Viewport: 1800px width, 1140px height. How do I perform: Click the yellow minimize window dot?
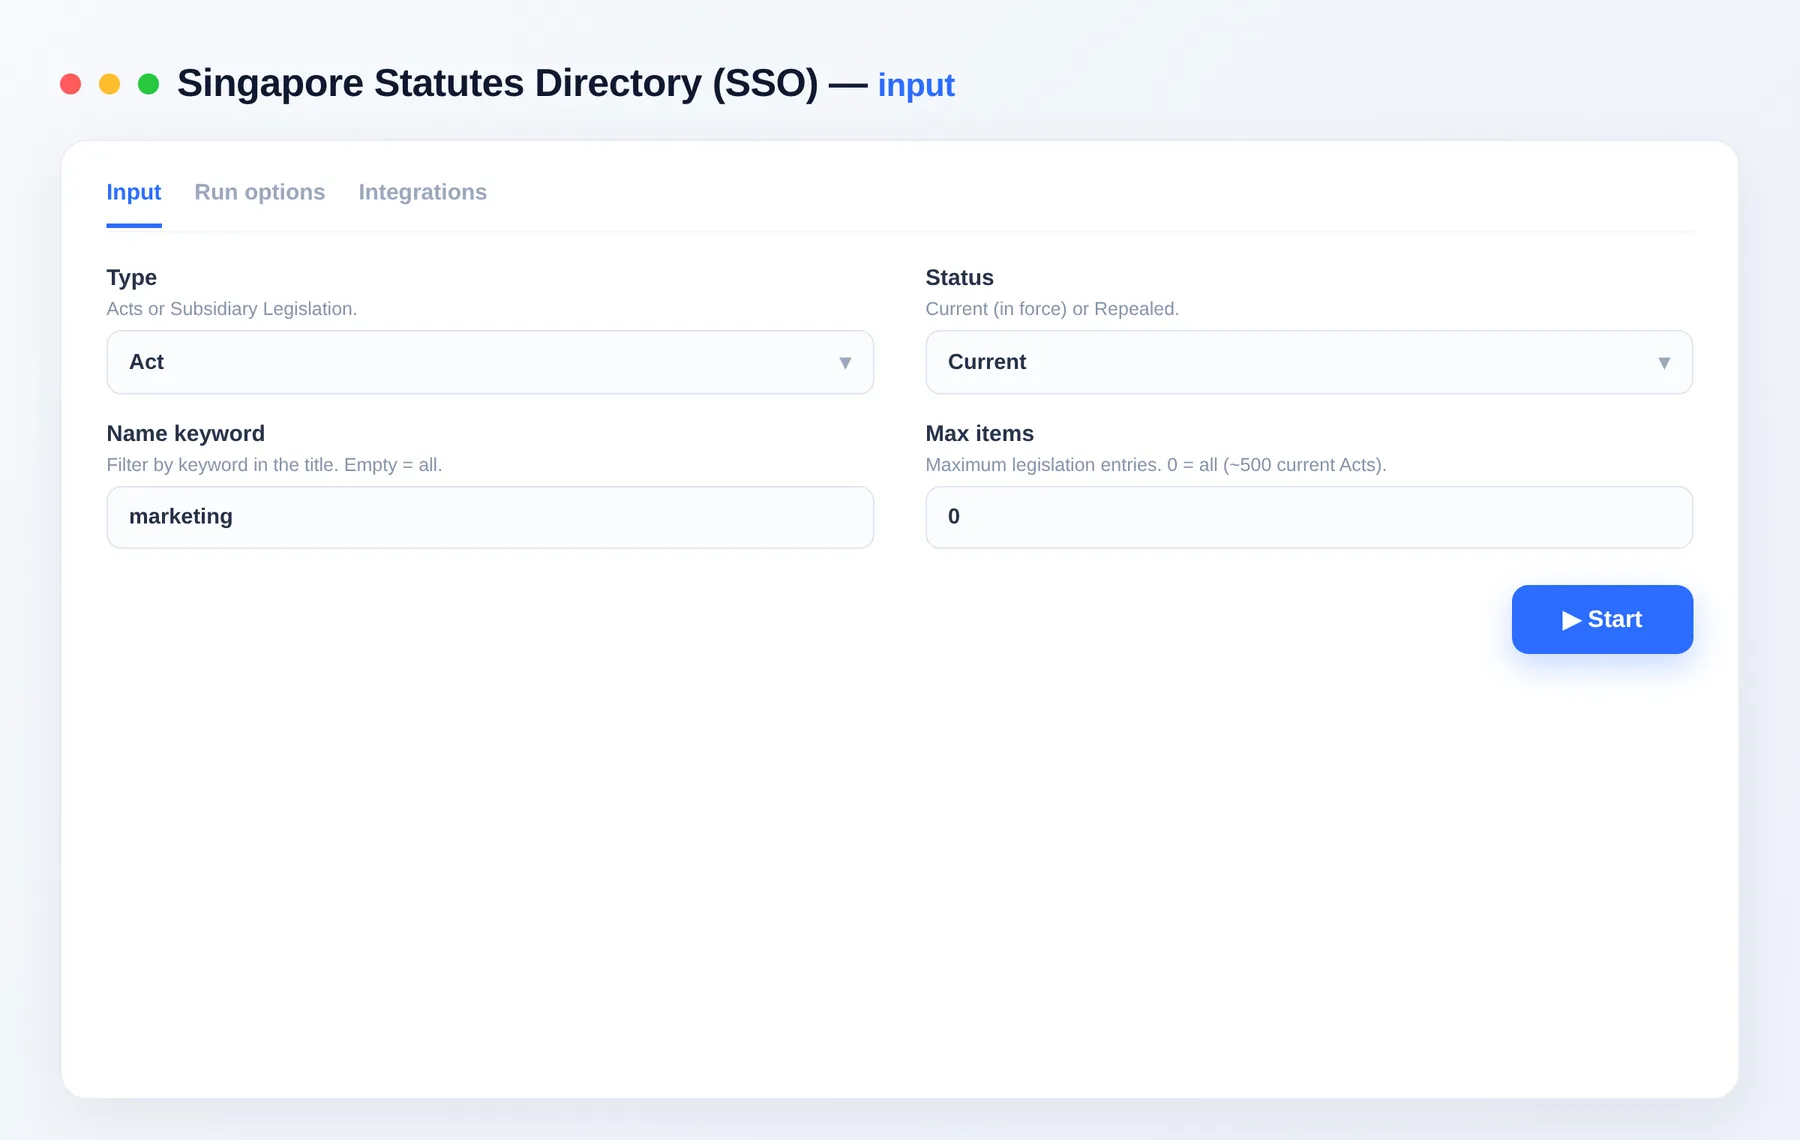click(x=110, y=84)
